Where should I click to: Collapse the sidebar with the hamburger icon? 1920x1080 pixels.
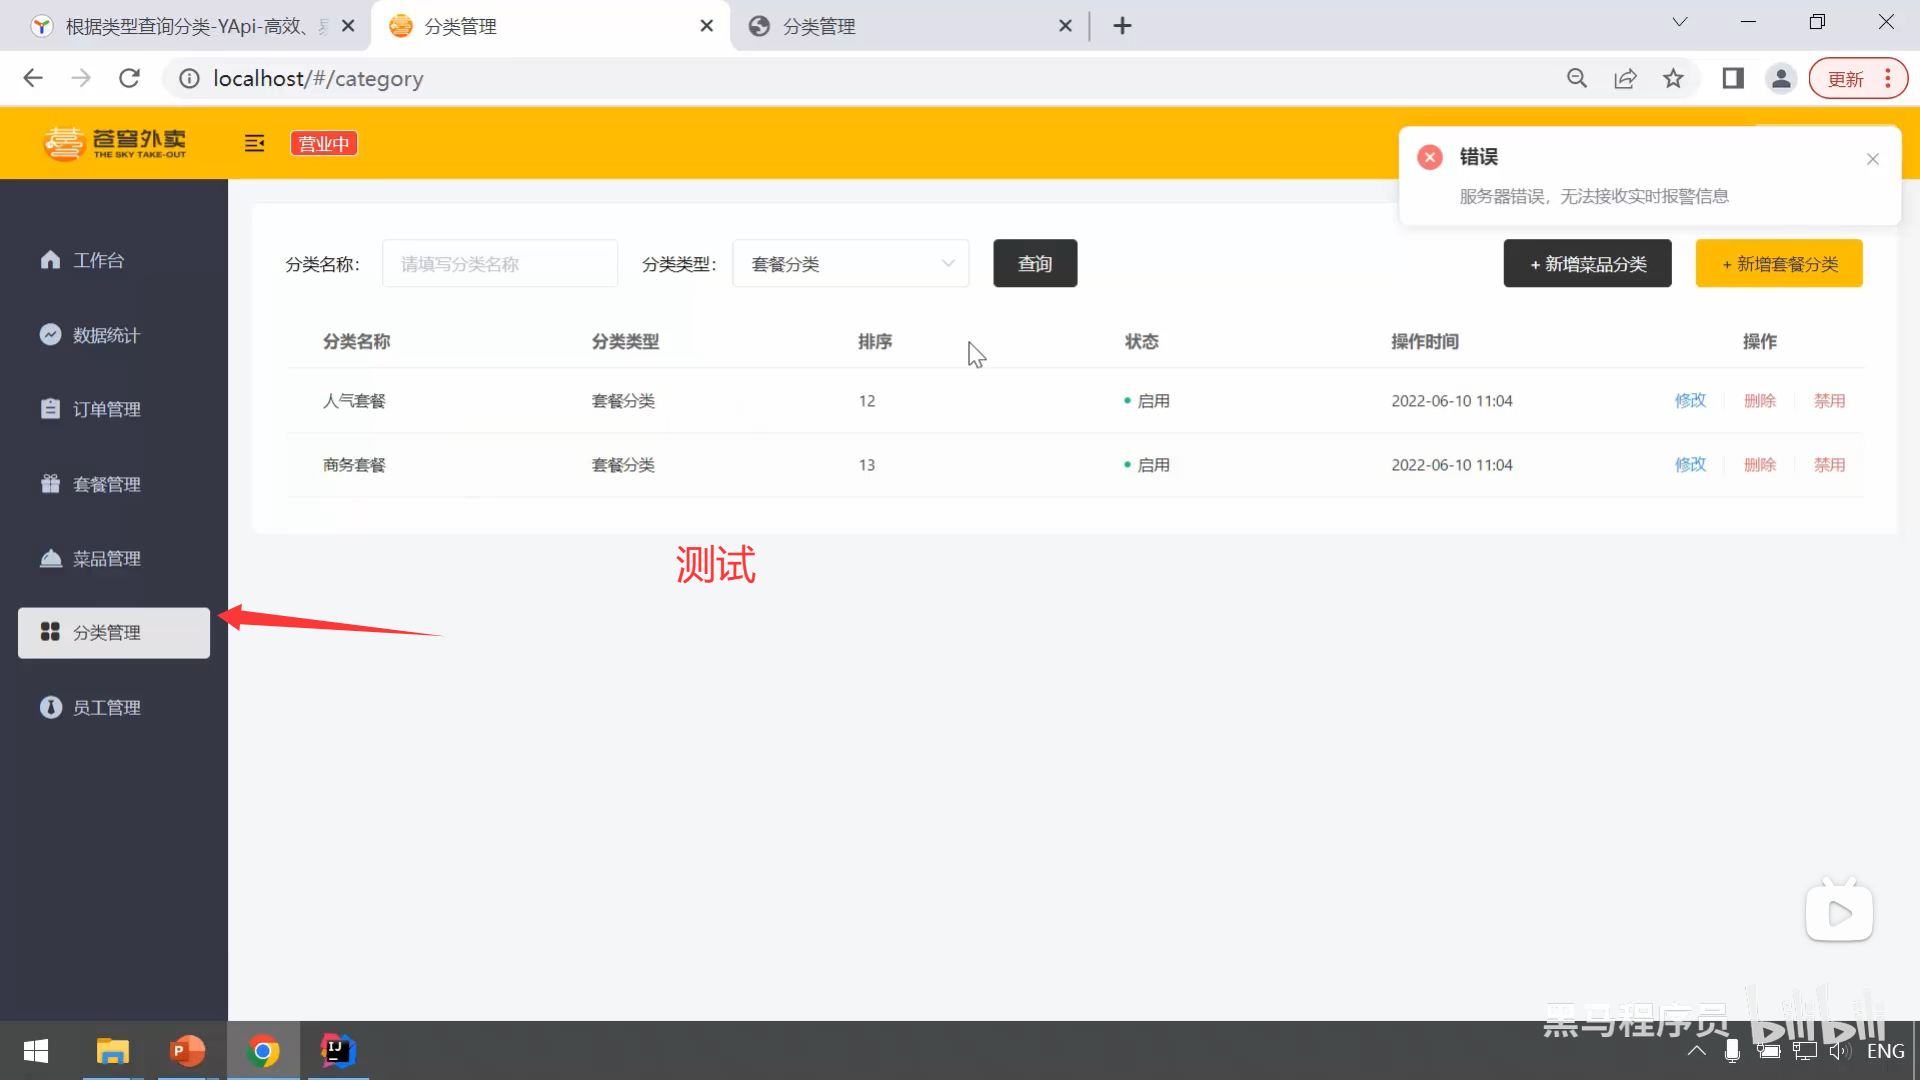pyautogui.click(x=254, y=143)
